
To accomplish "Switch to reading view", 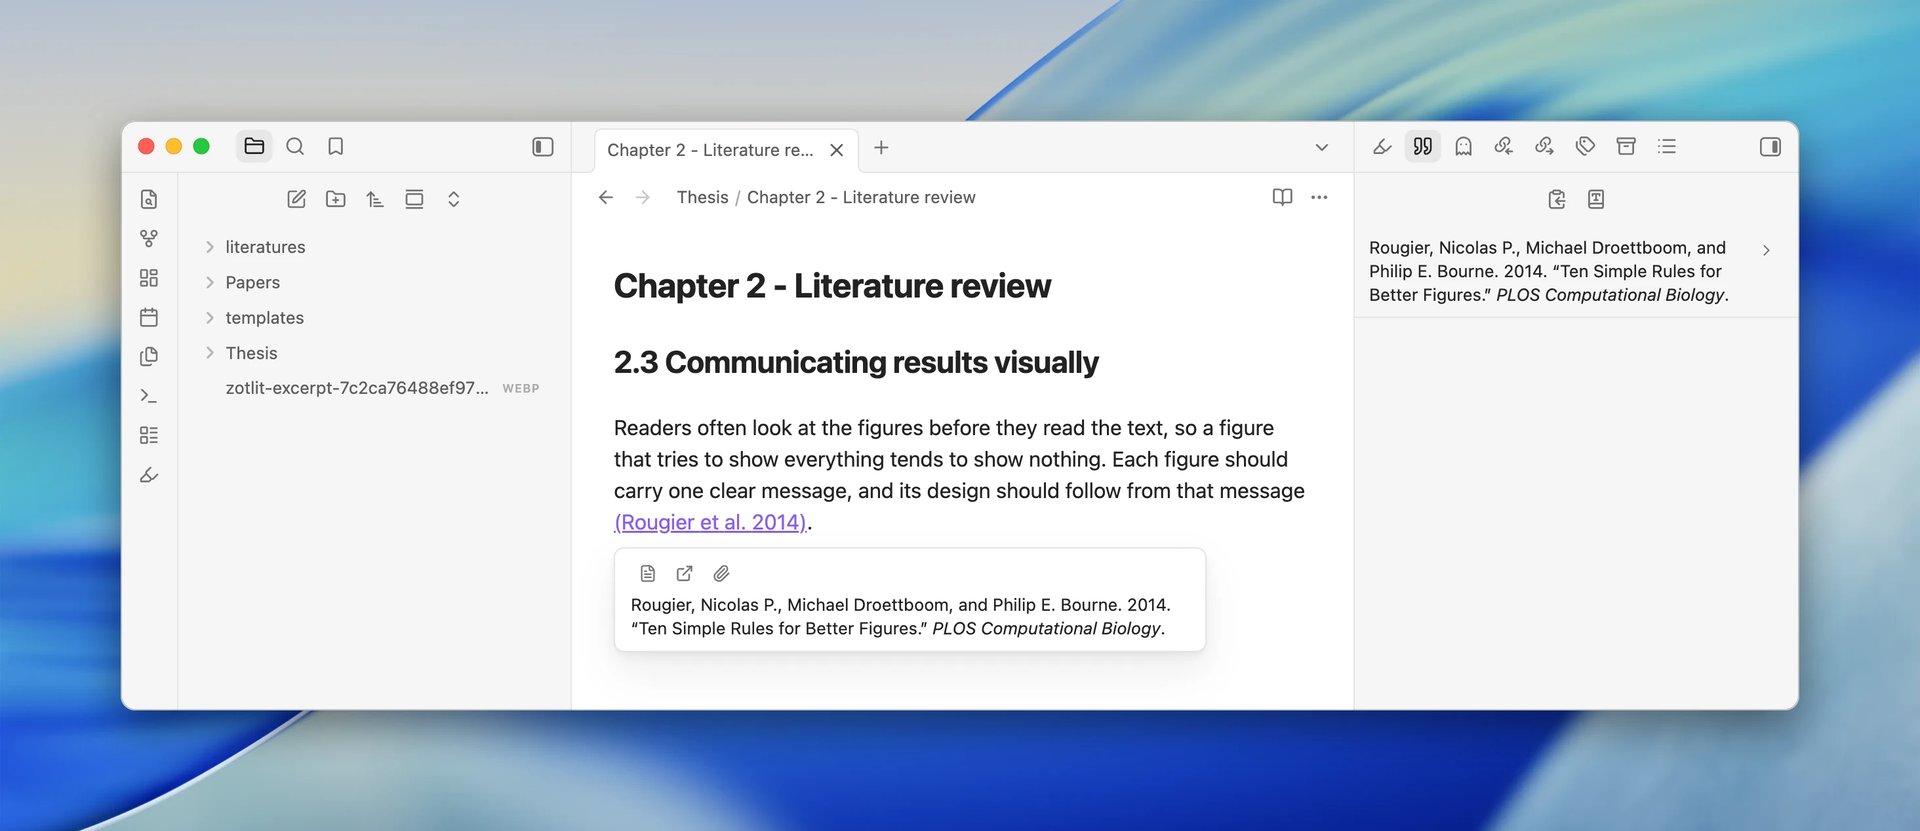I will (1282, 197).
